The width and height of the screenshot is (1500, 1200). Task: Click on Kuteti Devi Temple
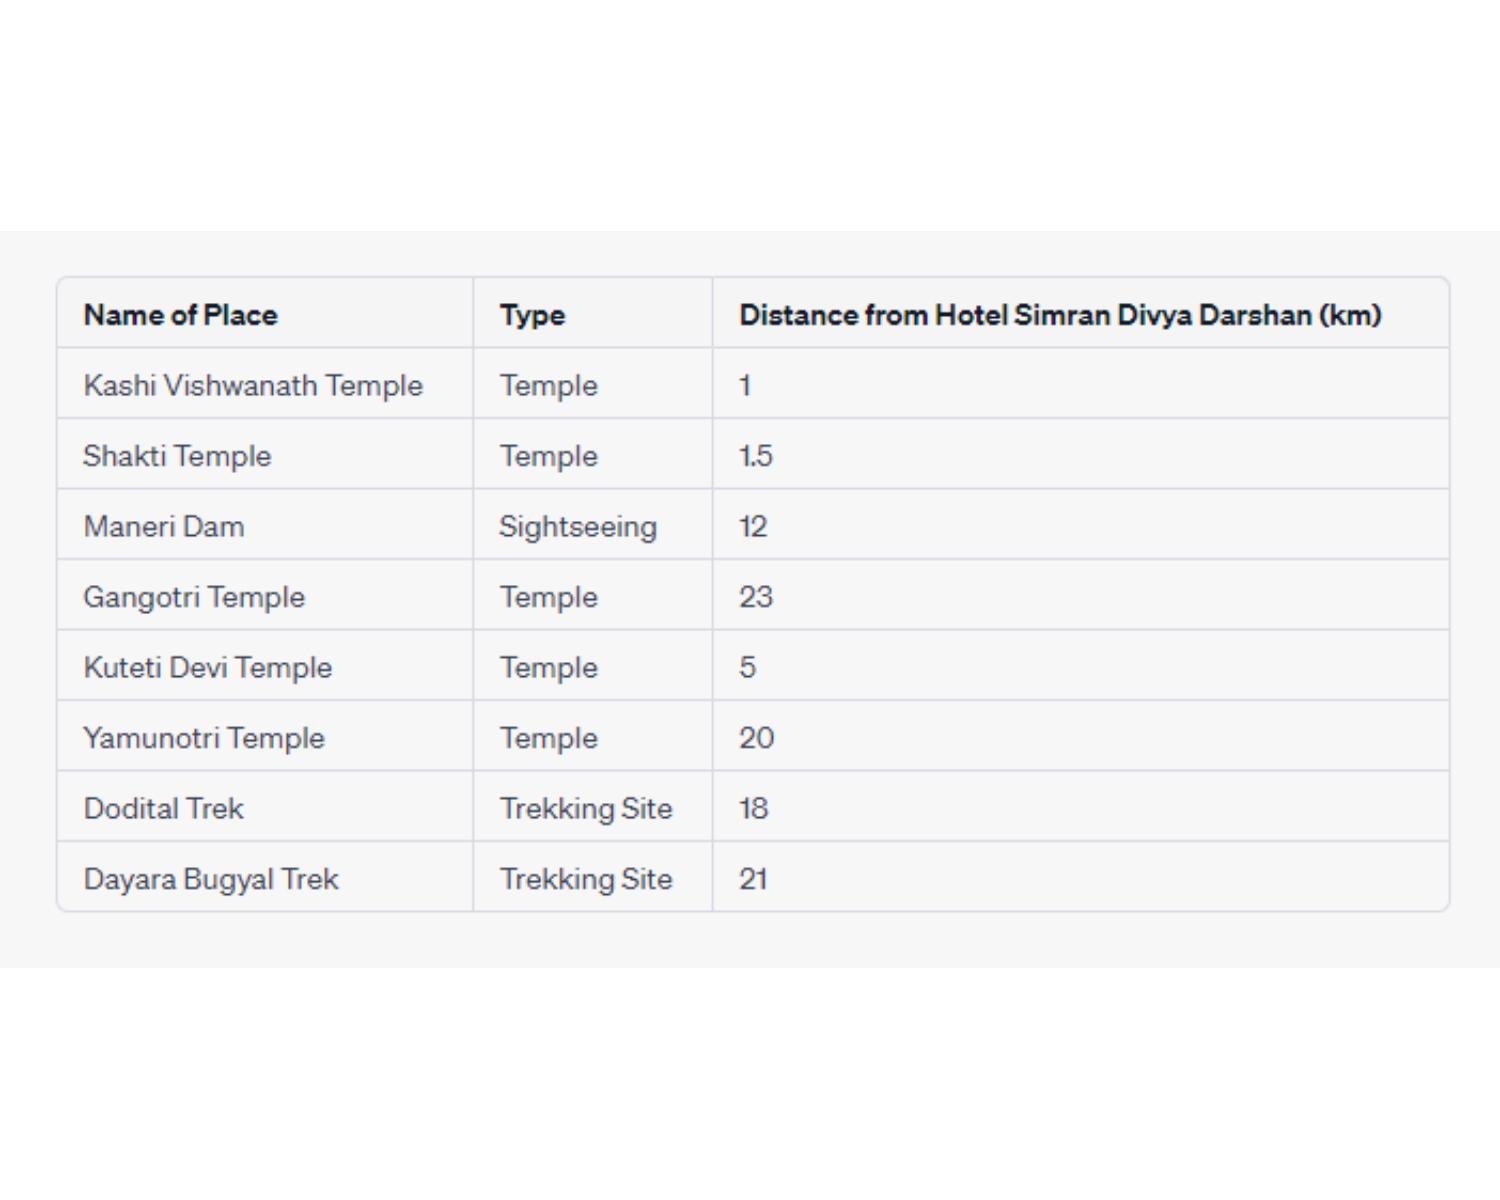tap(208, 667)
